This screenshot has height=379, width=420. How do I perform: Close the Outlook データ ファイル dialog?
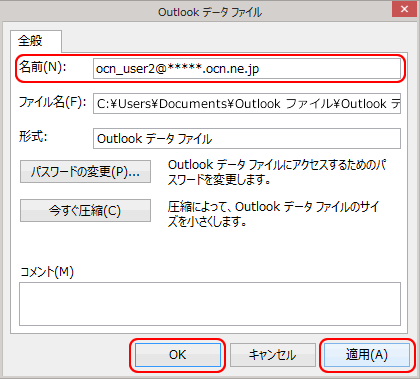(404, 9)
